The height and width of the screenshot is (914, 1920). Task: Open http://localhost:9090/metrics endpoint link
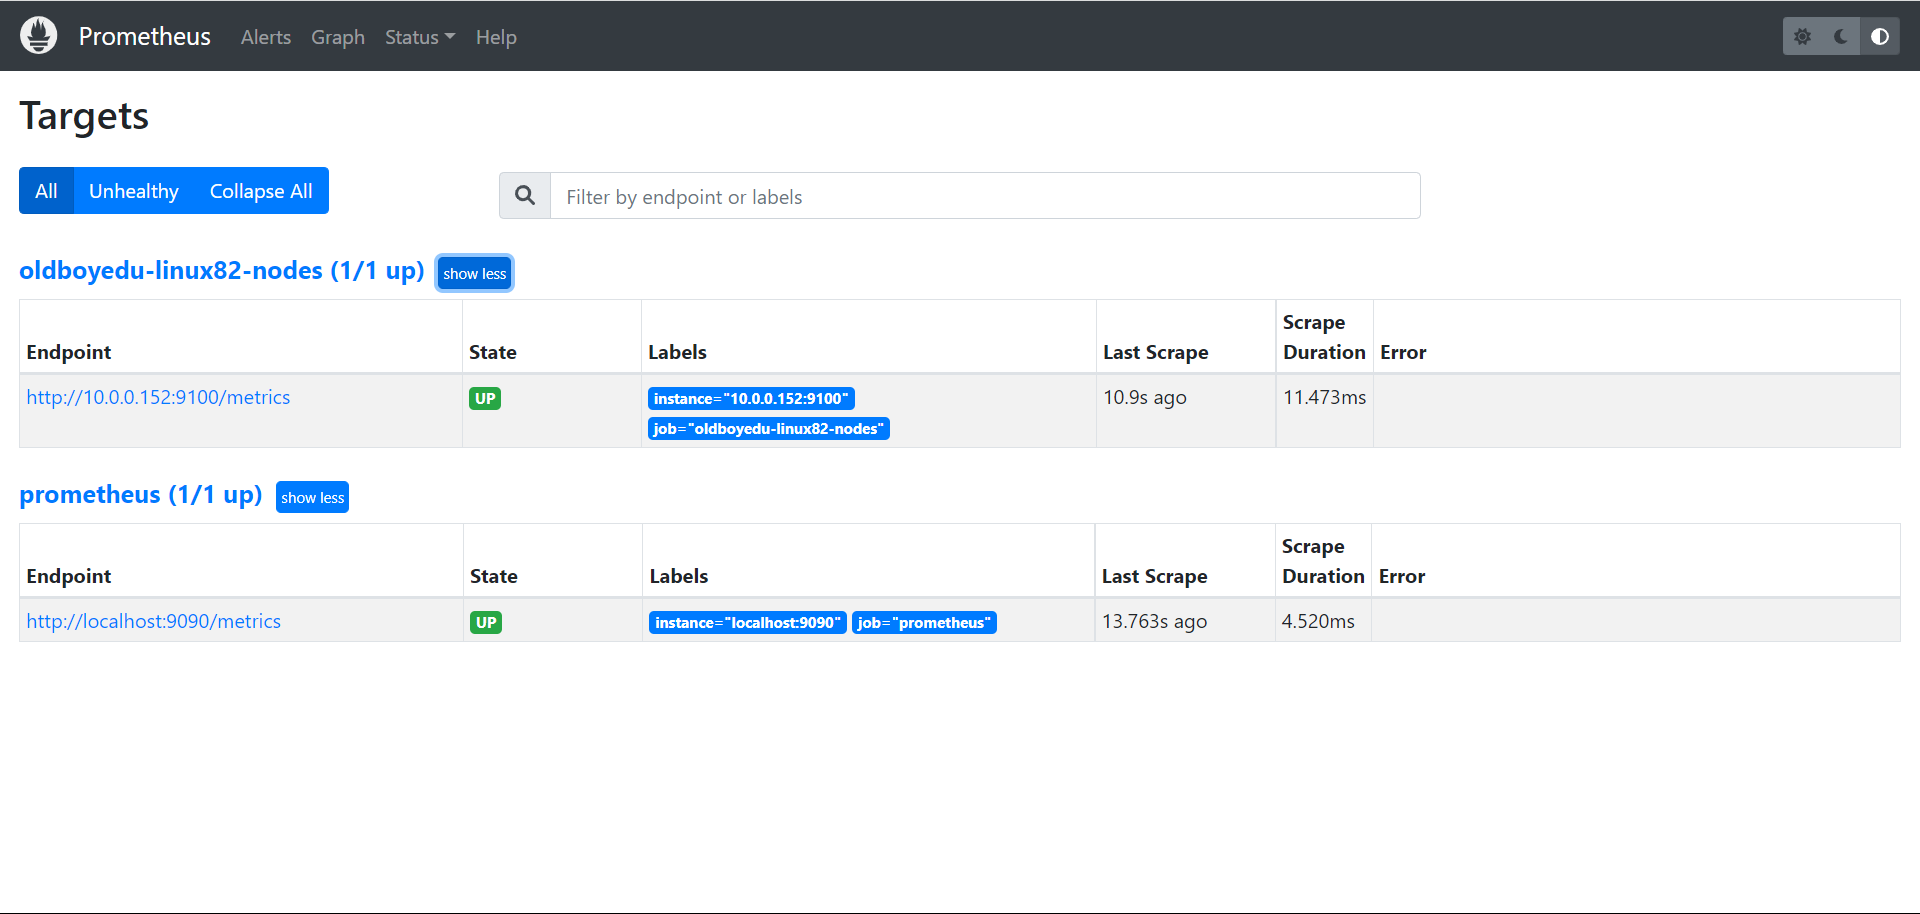pyautogui.click(x=153, y=622)
